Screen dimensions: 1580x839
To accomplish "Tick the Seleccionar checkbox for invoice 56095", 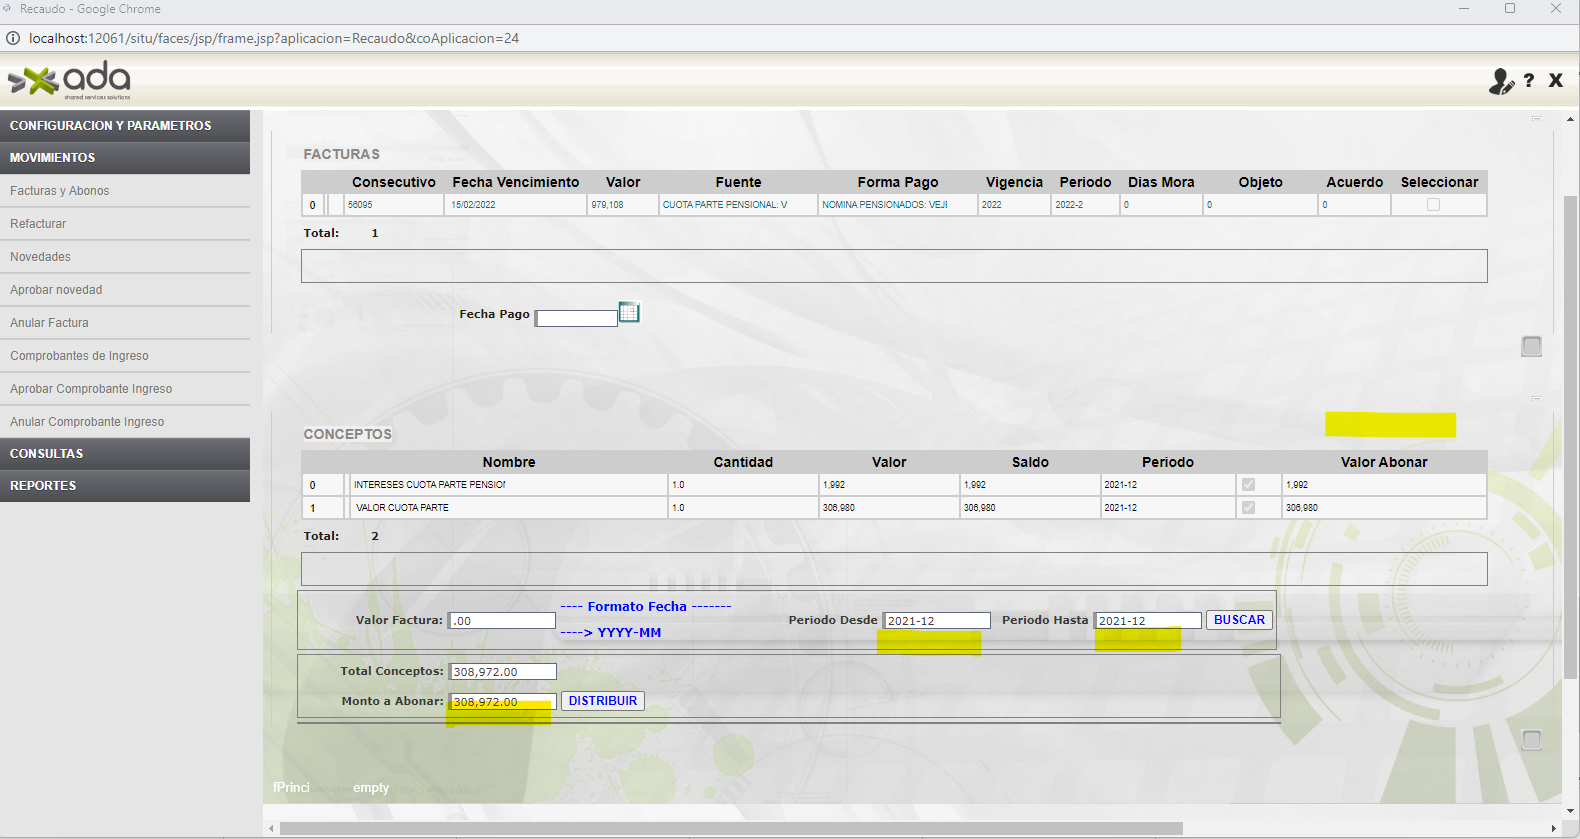I will [x=1433, y=205].
